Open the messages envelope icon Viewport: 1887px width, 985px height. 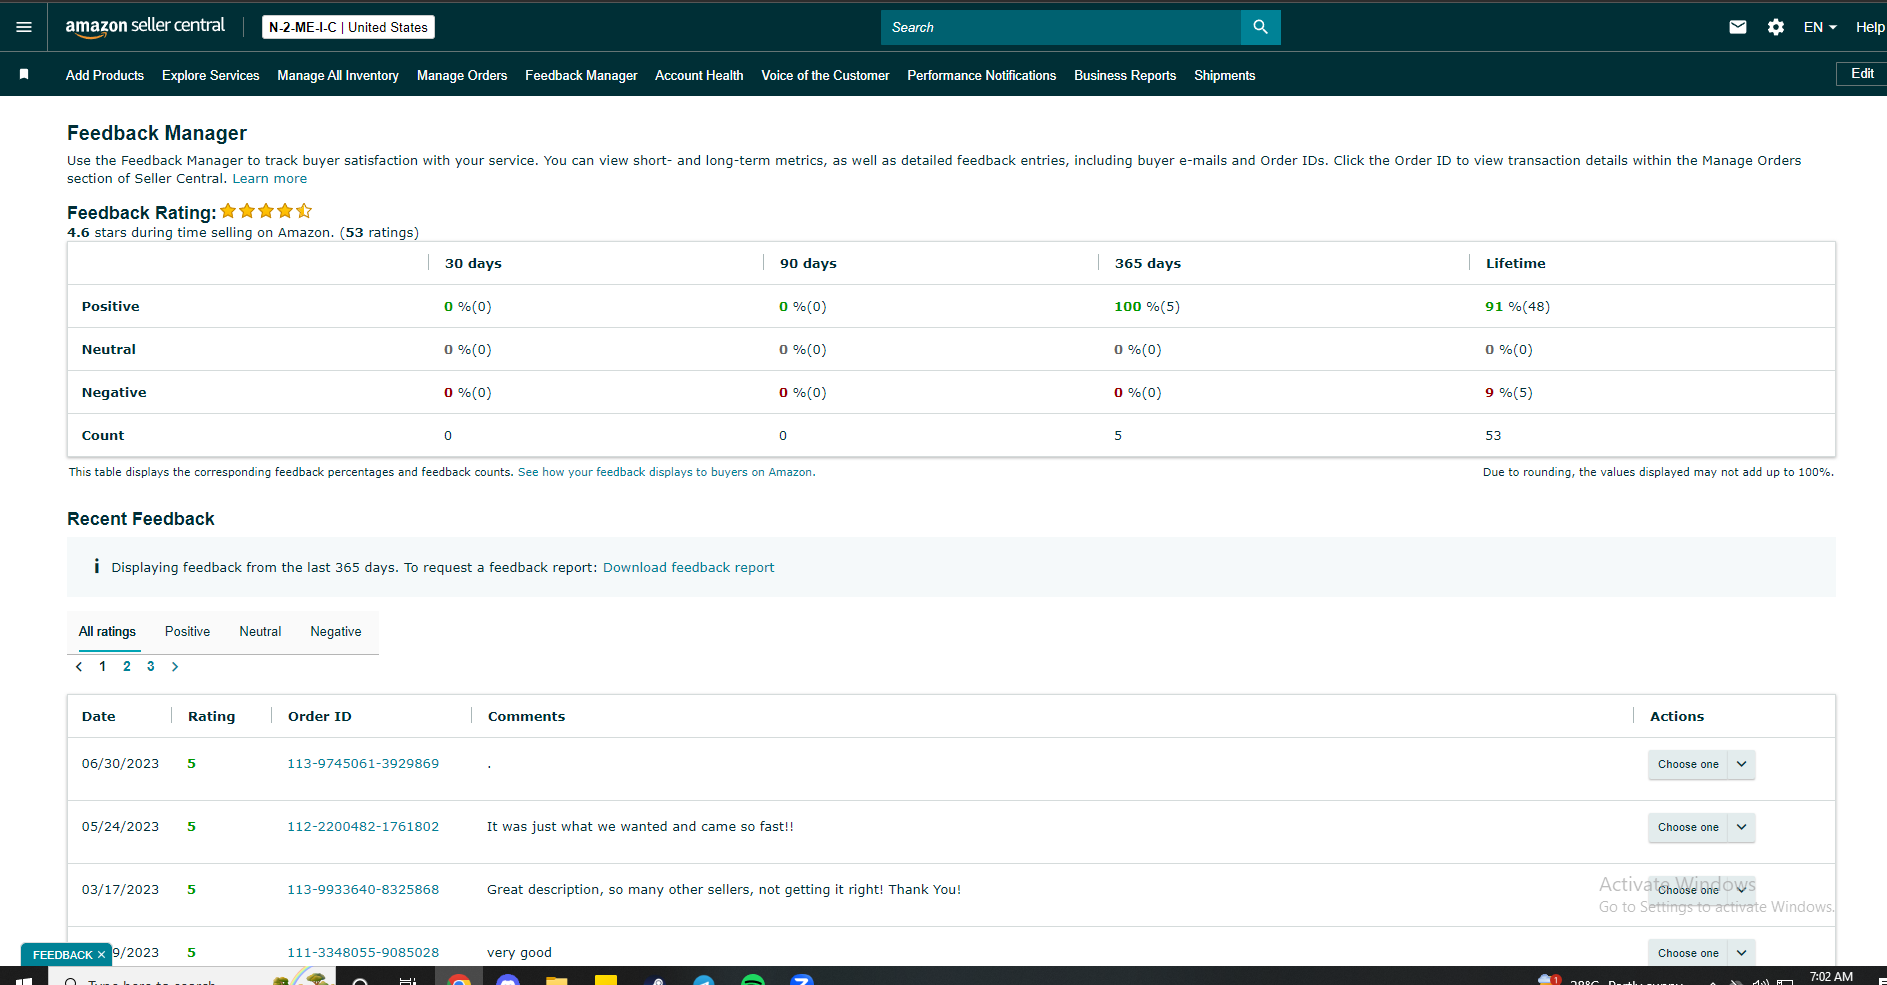[x=1738, y=27]
